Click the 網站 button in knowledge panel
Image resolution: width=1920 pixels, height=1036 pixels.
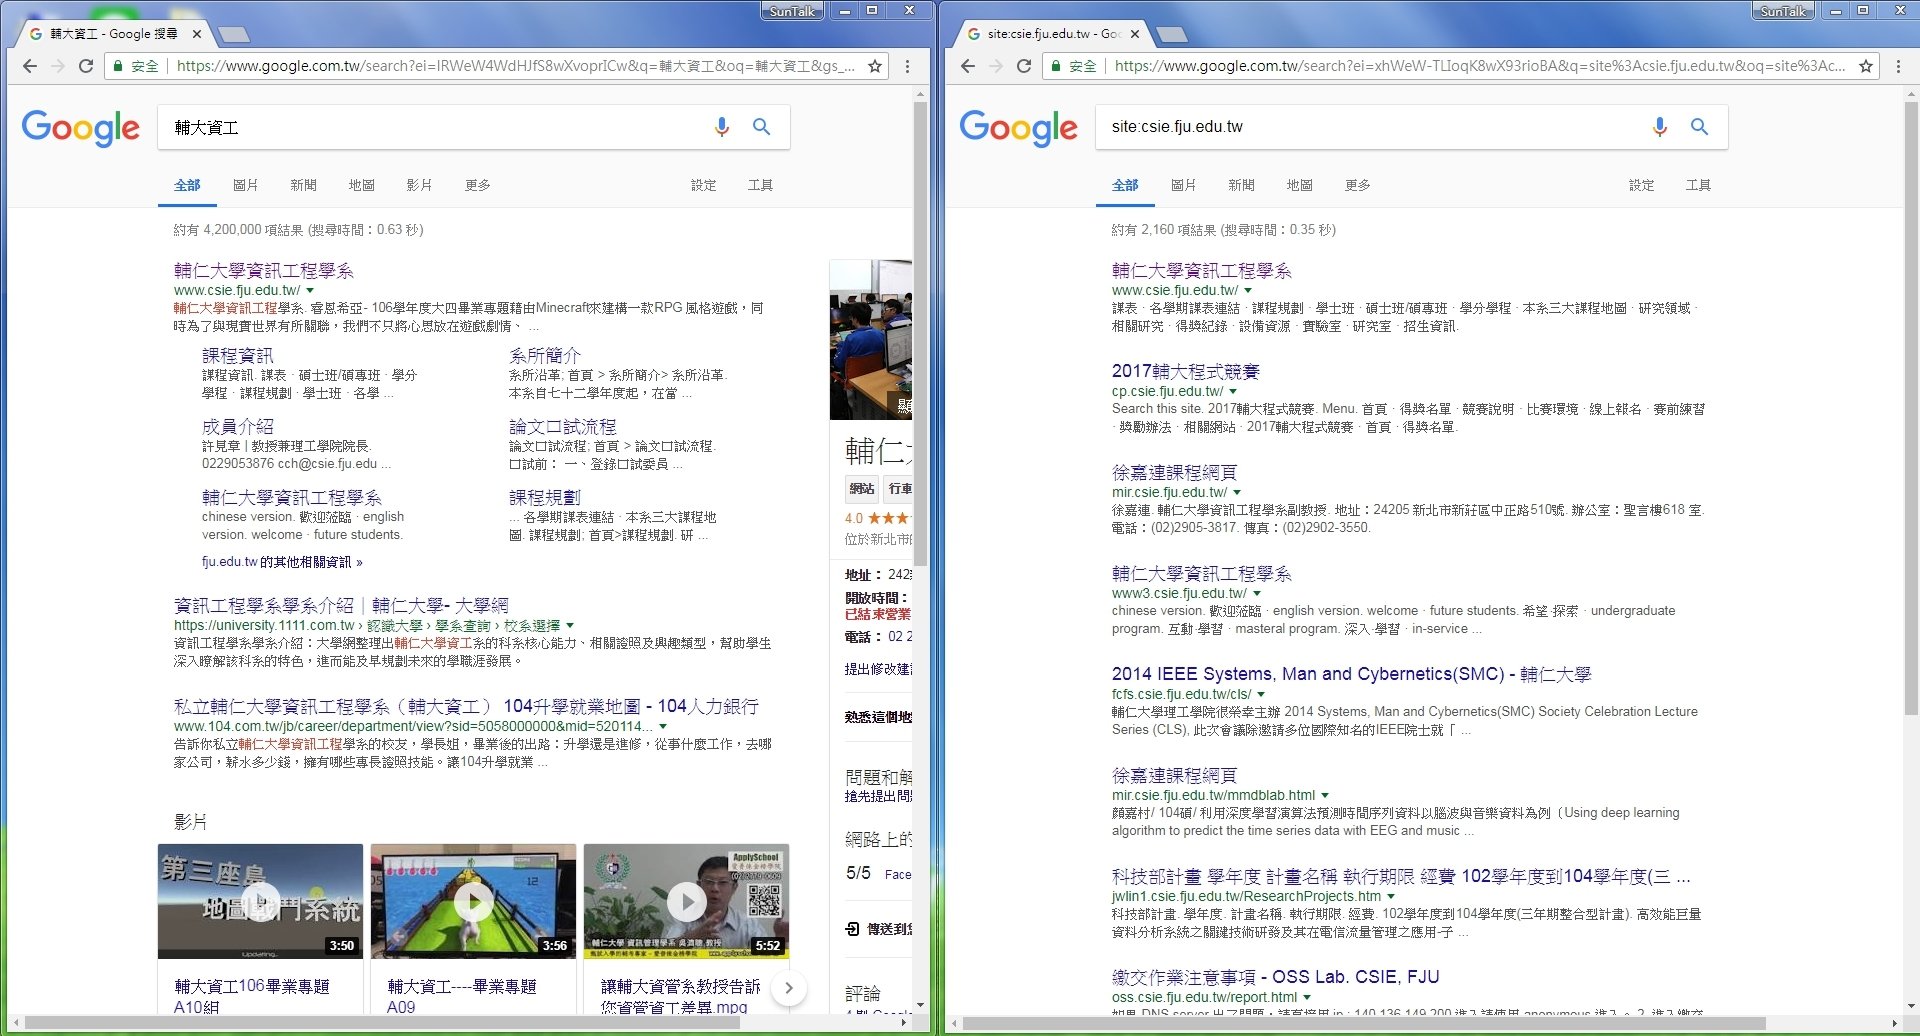(x=862, y=489)
